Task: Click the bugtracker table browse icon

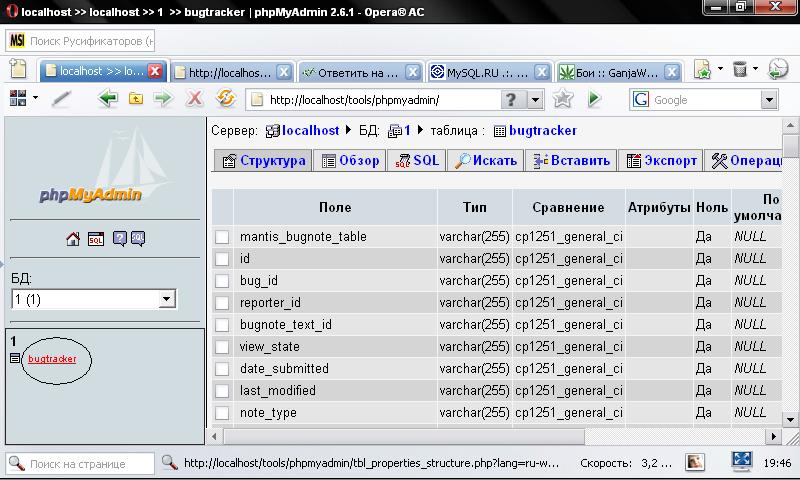Action: (15, 358)
